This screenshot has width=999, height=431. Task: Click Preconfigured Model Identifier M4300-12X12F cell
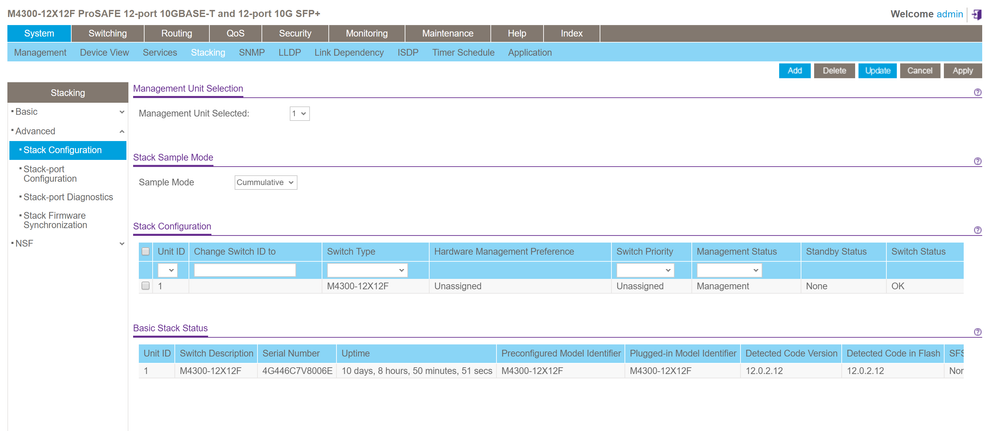coord(561,370)
